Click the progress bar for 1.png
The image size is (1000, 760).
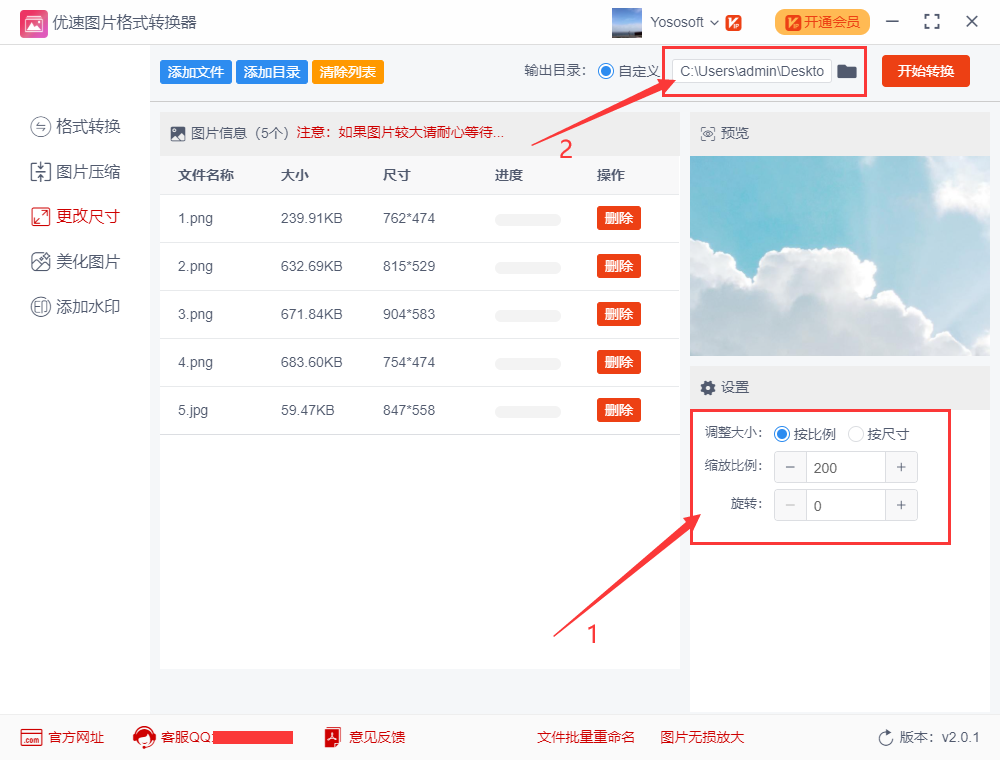(x=528, y=219)
